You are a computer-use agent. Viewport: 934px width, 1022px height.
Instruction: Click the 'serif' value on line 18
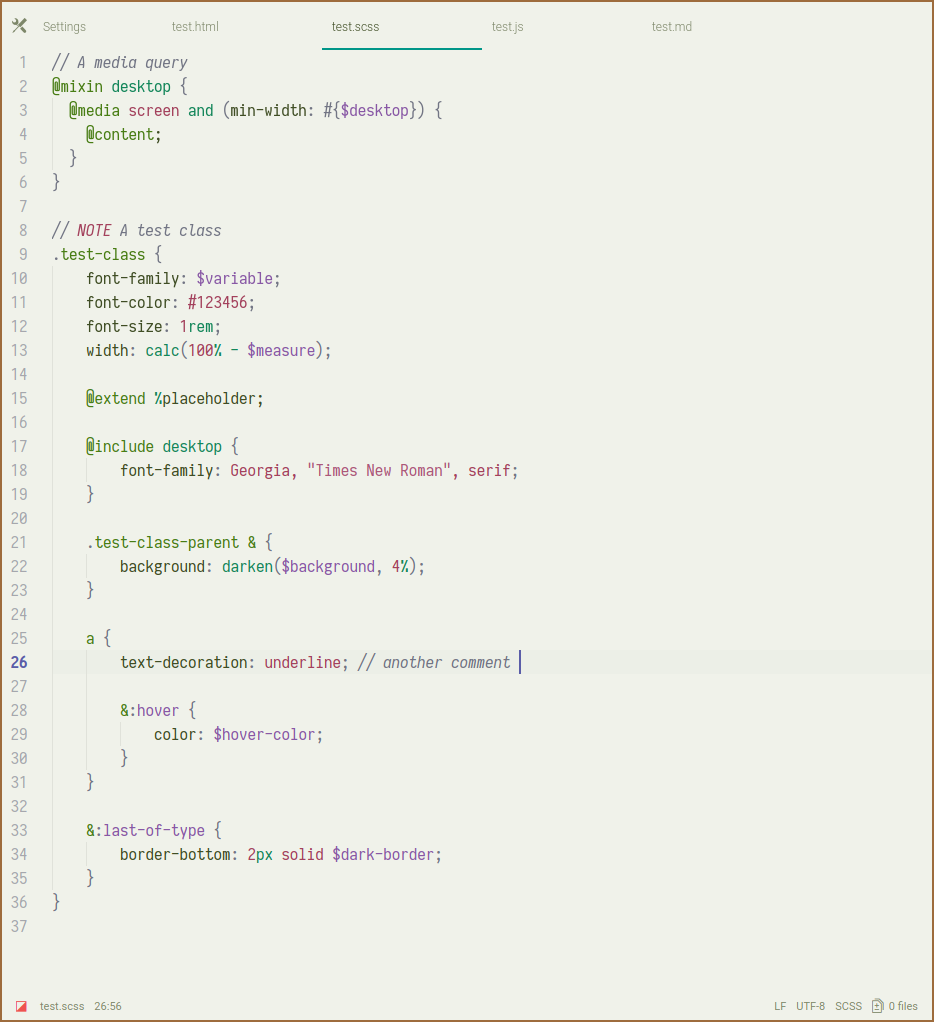(x=489, y=471)
